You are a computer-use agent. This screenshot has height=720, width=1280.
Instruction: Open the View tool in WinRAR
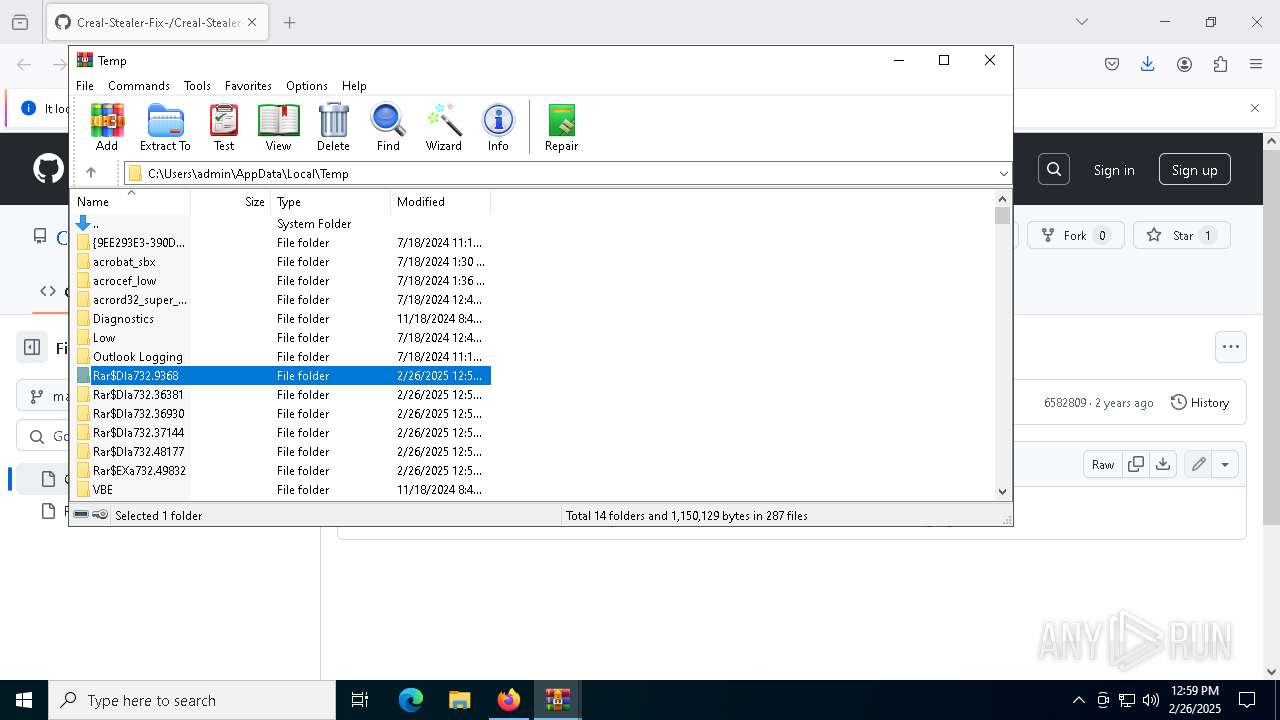coord(278,127)
